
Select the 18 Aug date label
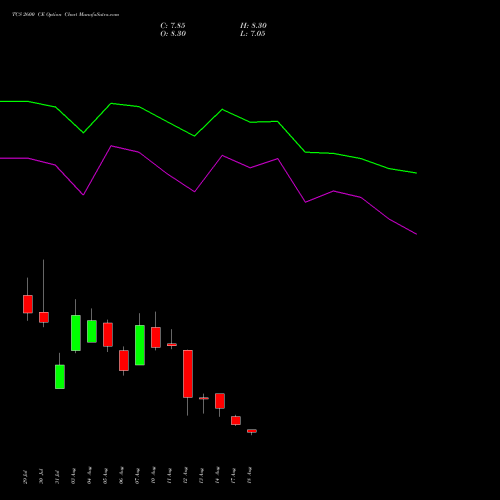point(250,476)
